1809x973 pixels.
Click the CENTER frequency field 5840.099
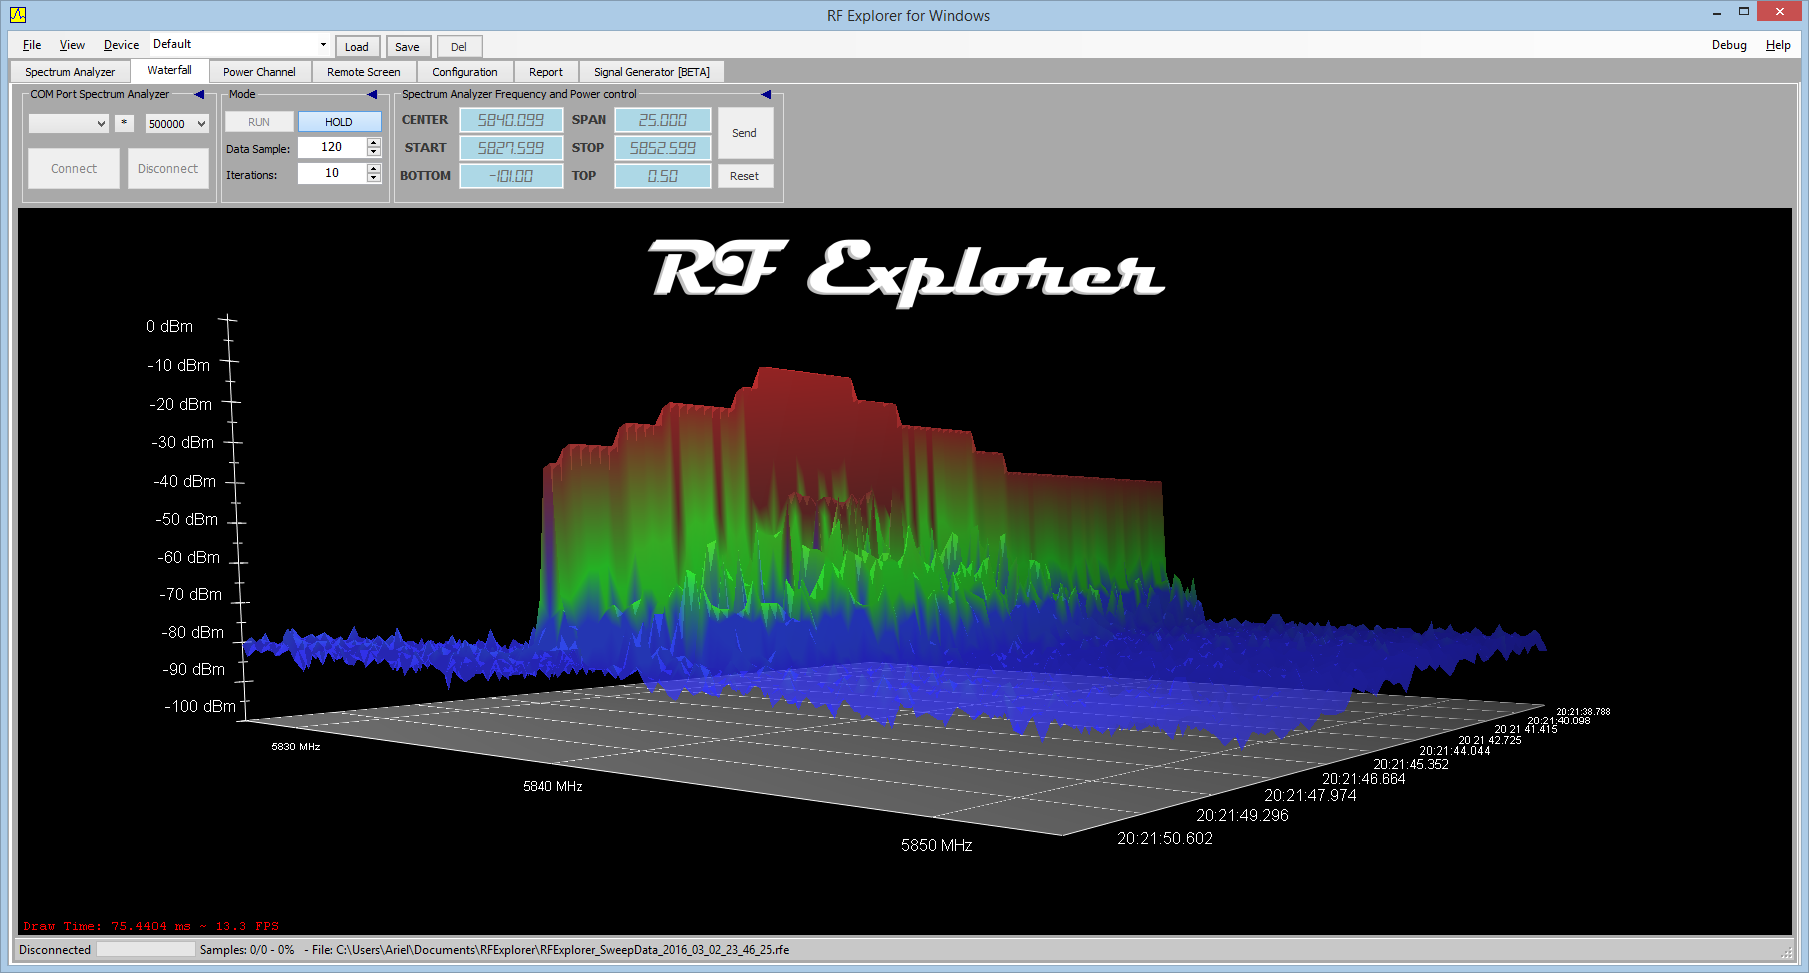pos(511,120)
